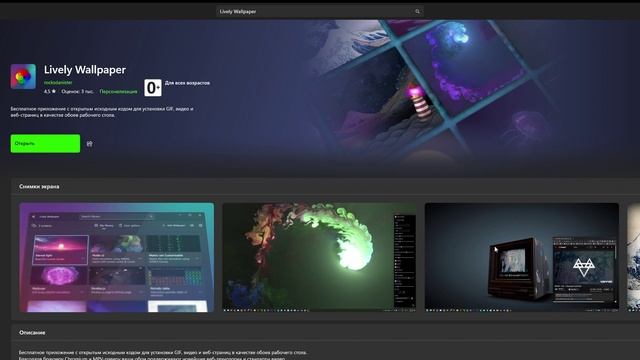Click the gift icon beside Открыть
Image resolution: width=640 pixels, height=360 pixels.
click(89, 144)
